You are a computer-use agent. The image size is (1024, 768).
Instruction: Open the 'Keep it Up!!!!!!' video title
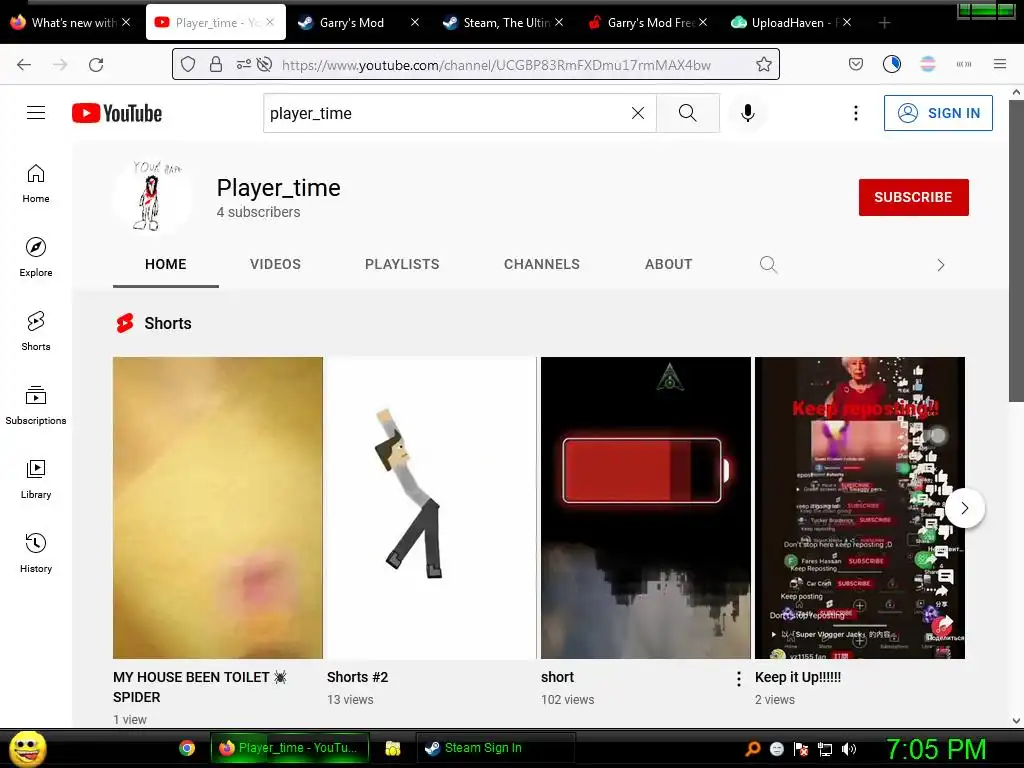point(798,677)
